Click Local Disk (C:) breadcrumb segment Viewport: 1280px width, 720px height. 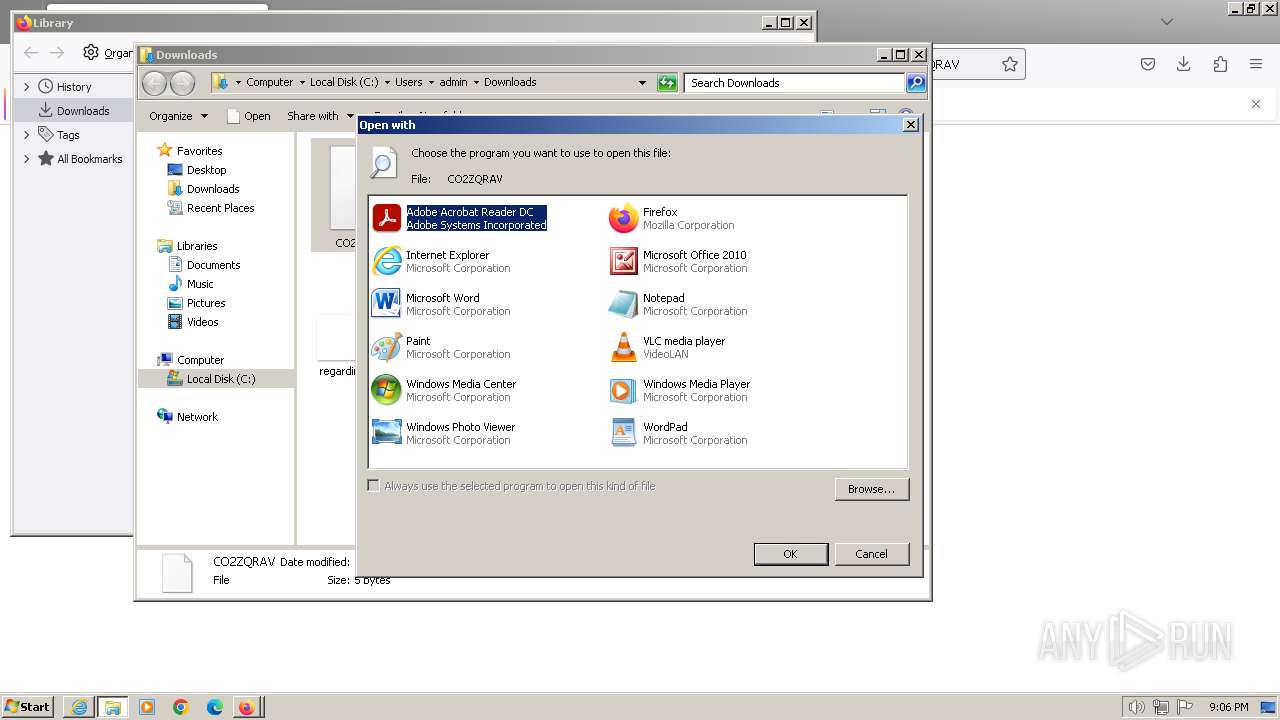point(343,82)
